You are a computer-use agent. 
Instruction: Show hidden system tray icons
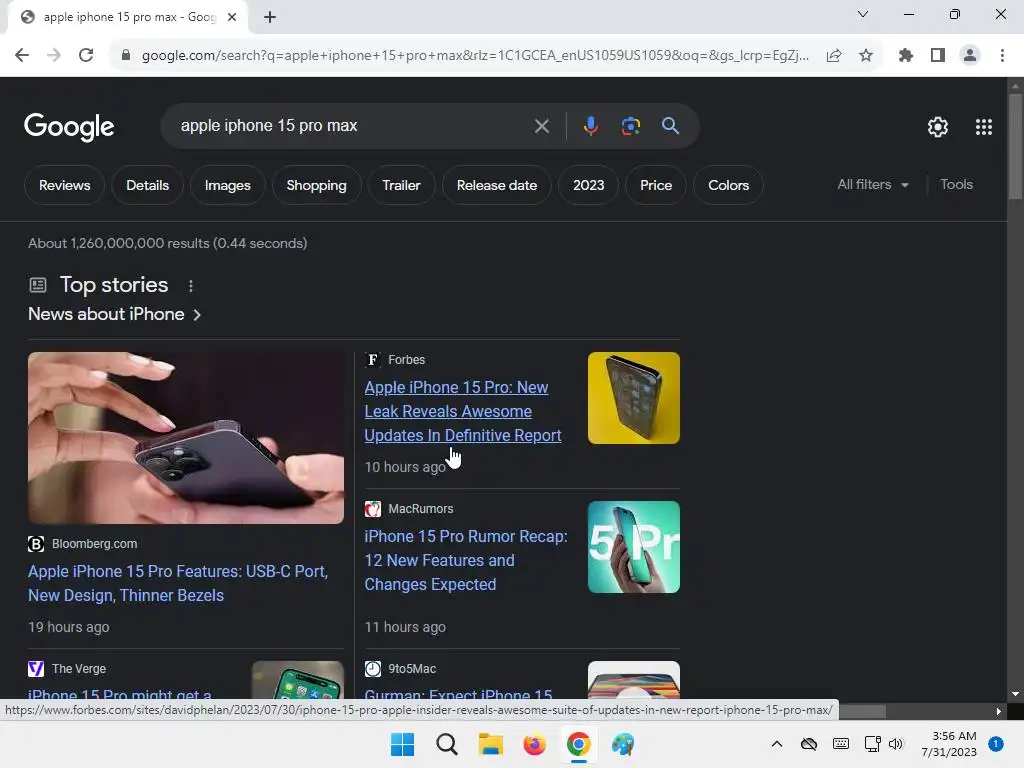(776, 744)
